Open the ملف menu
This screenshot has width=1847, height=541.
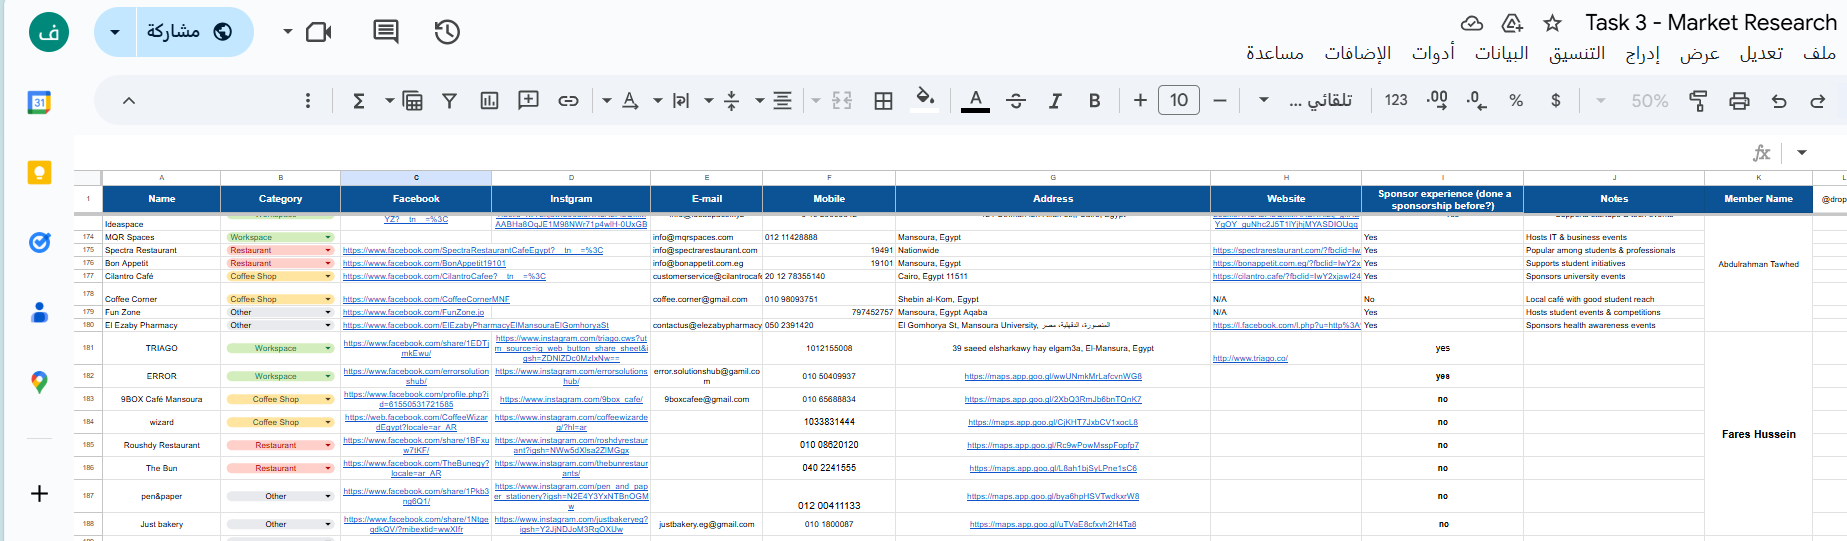point(1819,53)
